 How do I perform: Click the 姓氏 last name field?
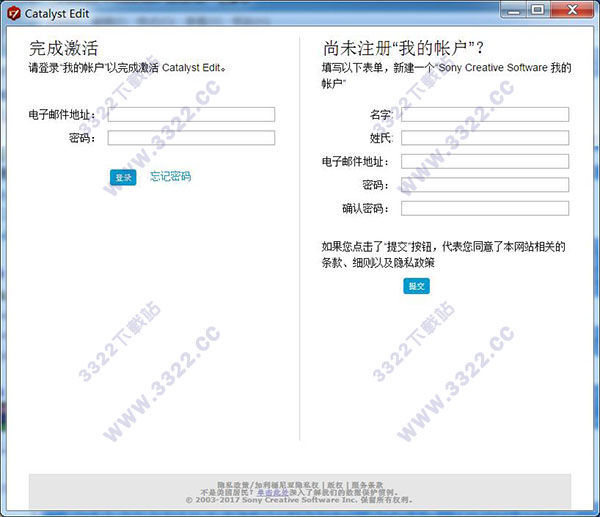click(x=485, y=138)
